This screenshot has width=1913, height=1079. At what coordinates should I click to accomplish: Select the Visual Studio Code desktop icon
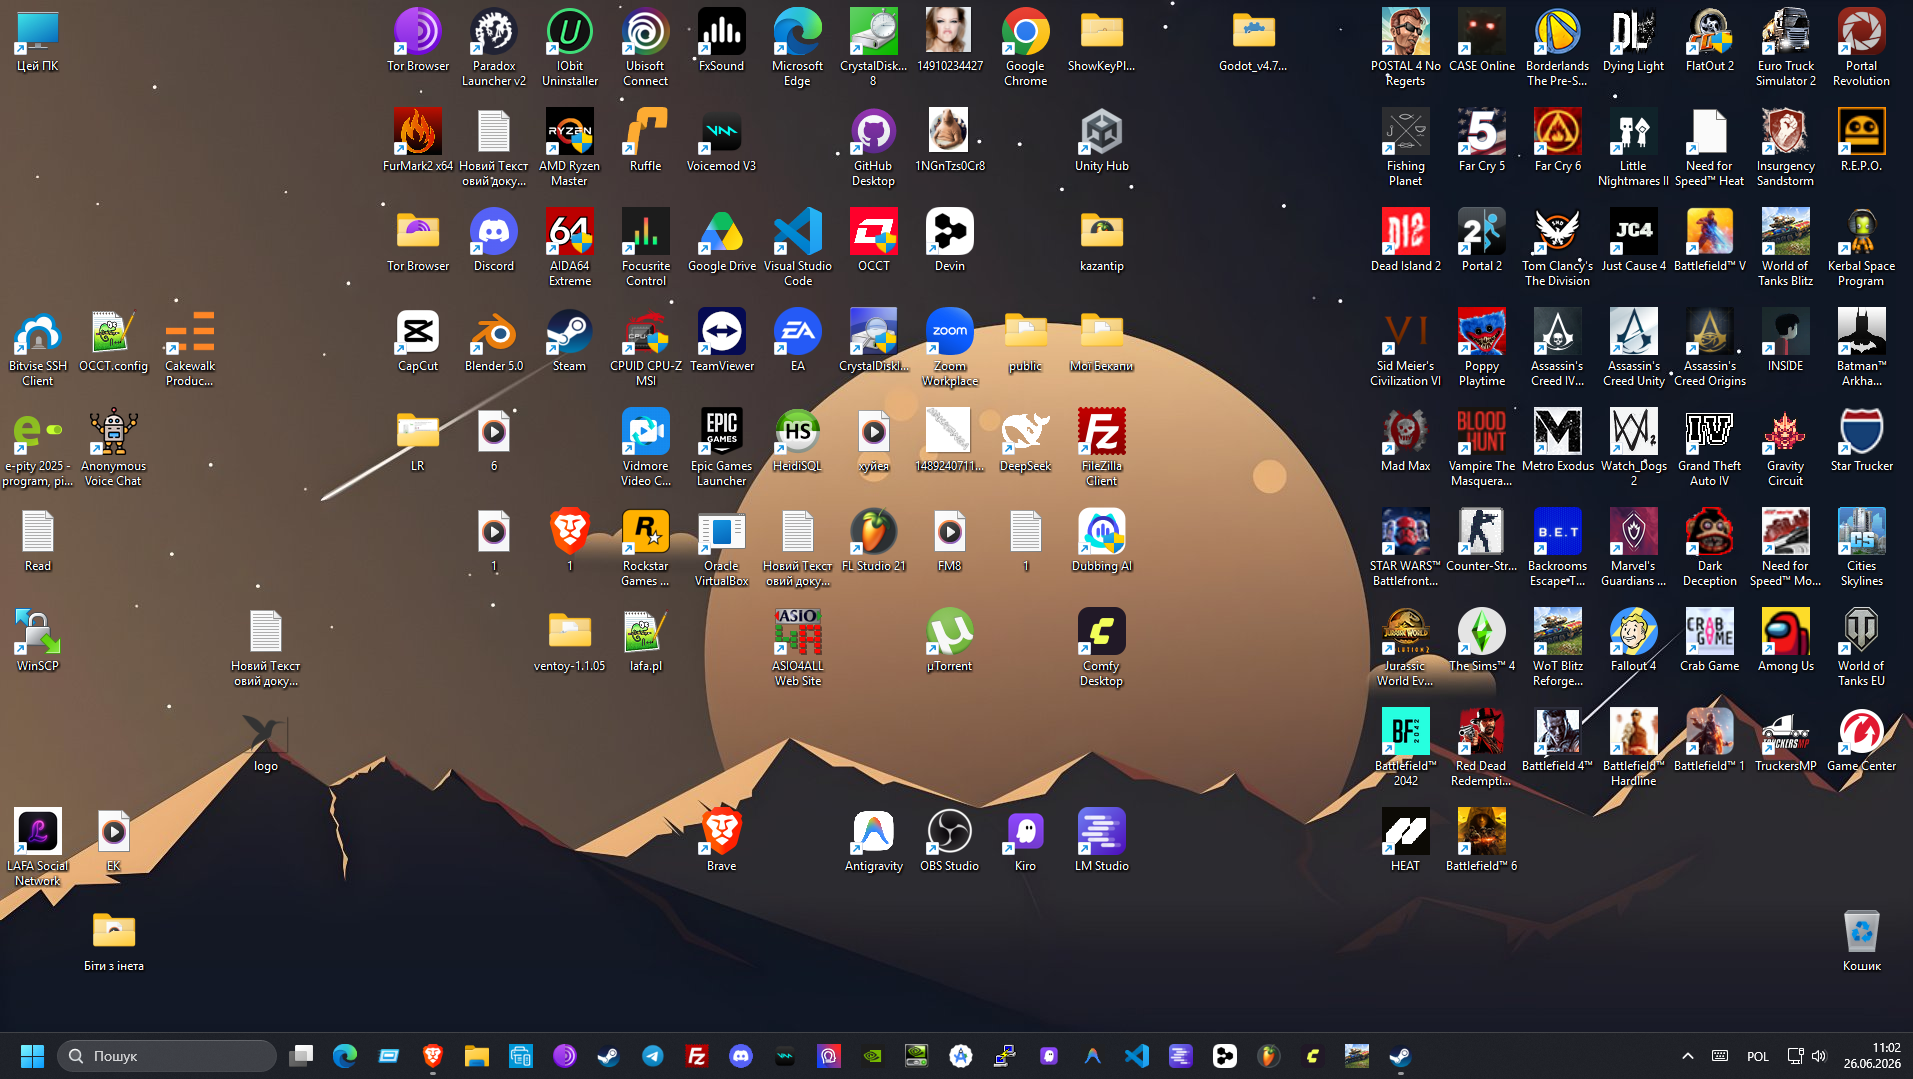tap(798, 247)
